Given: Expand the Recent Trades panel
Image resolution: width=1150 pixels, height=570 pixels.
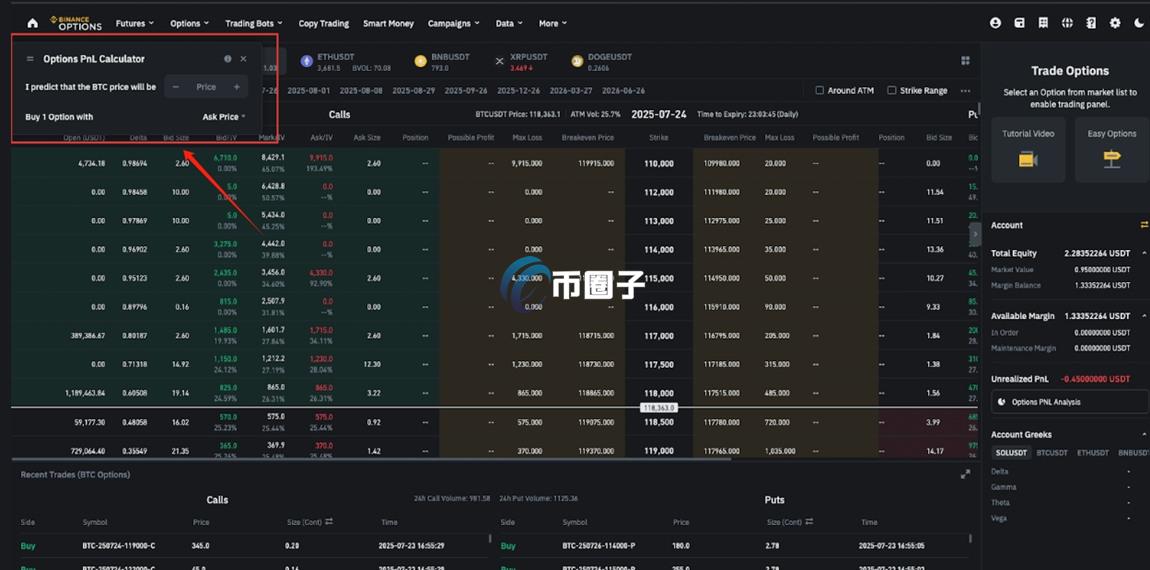Looking at the screenshot, I should (965, 475).
